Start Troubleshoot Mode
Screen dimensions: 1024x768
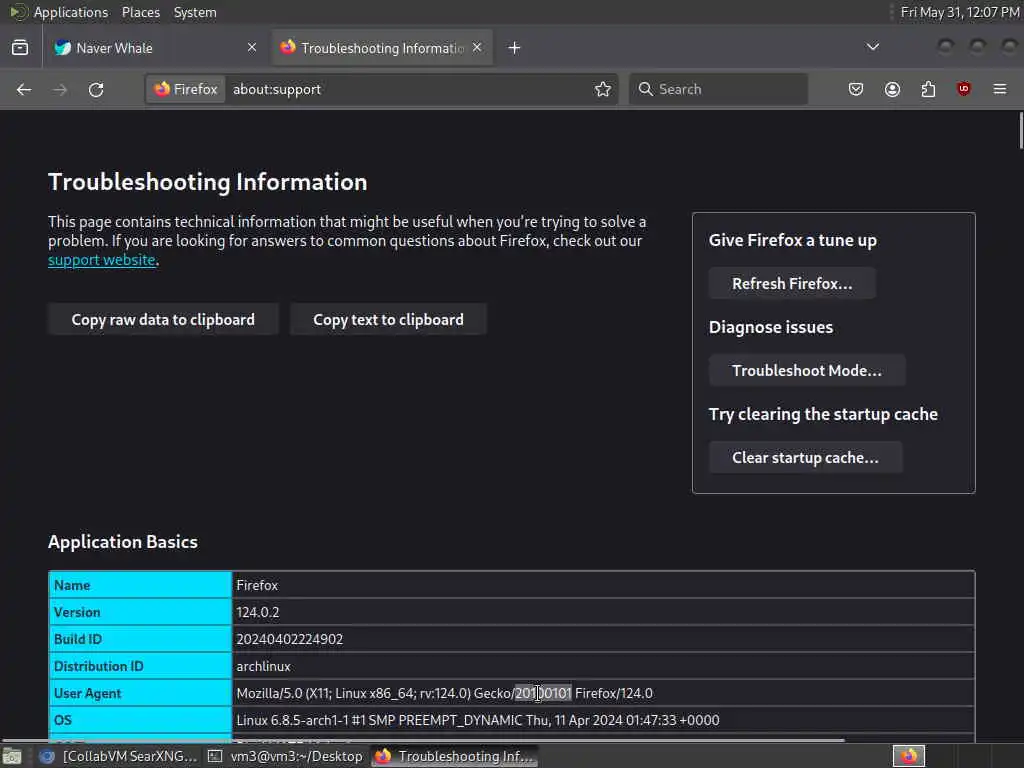tap(807, 370)
